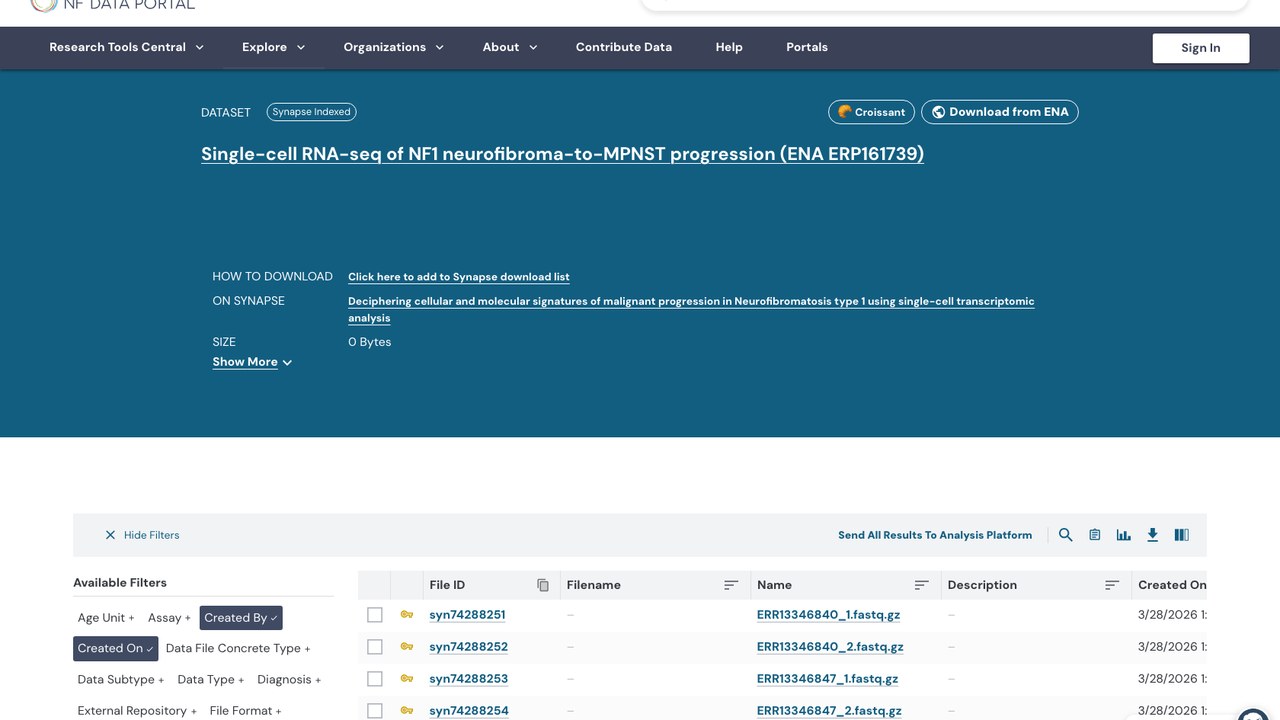Expand the About dropdown menu
The height and width of the screenshot is (720, 1280).
pos(510,47)
